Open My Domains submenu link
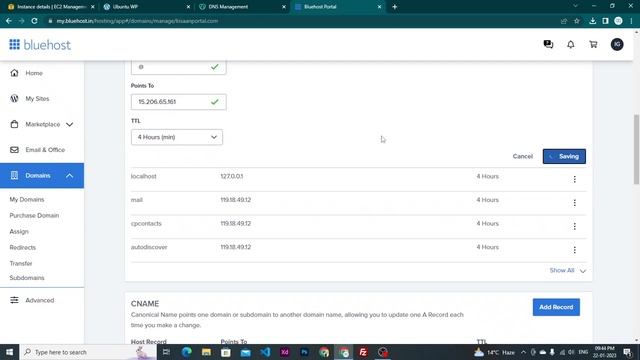640x360 pixels. (x=27, y=200)
